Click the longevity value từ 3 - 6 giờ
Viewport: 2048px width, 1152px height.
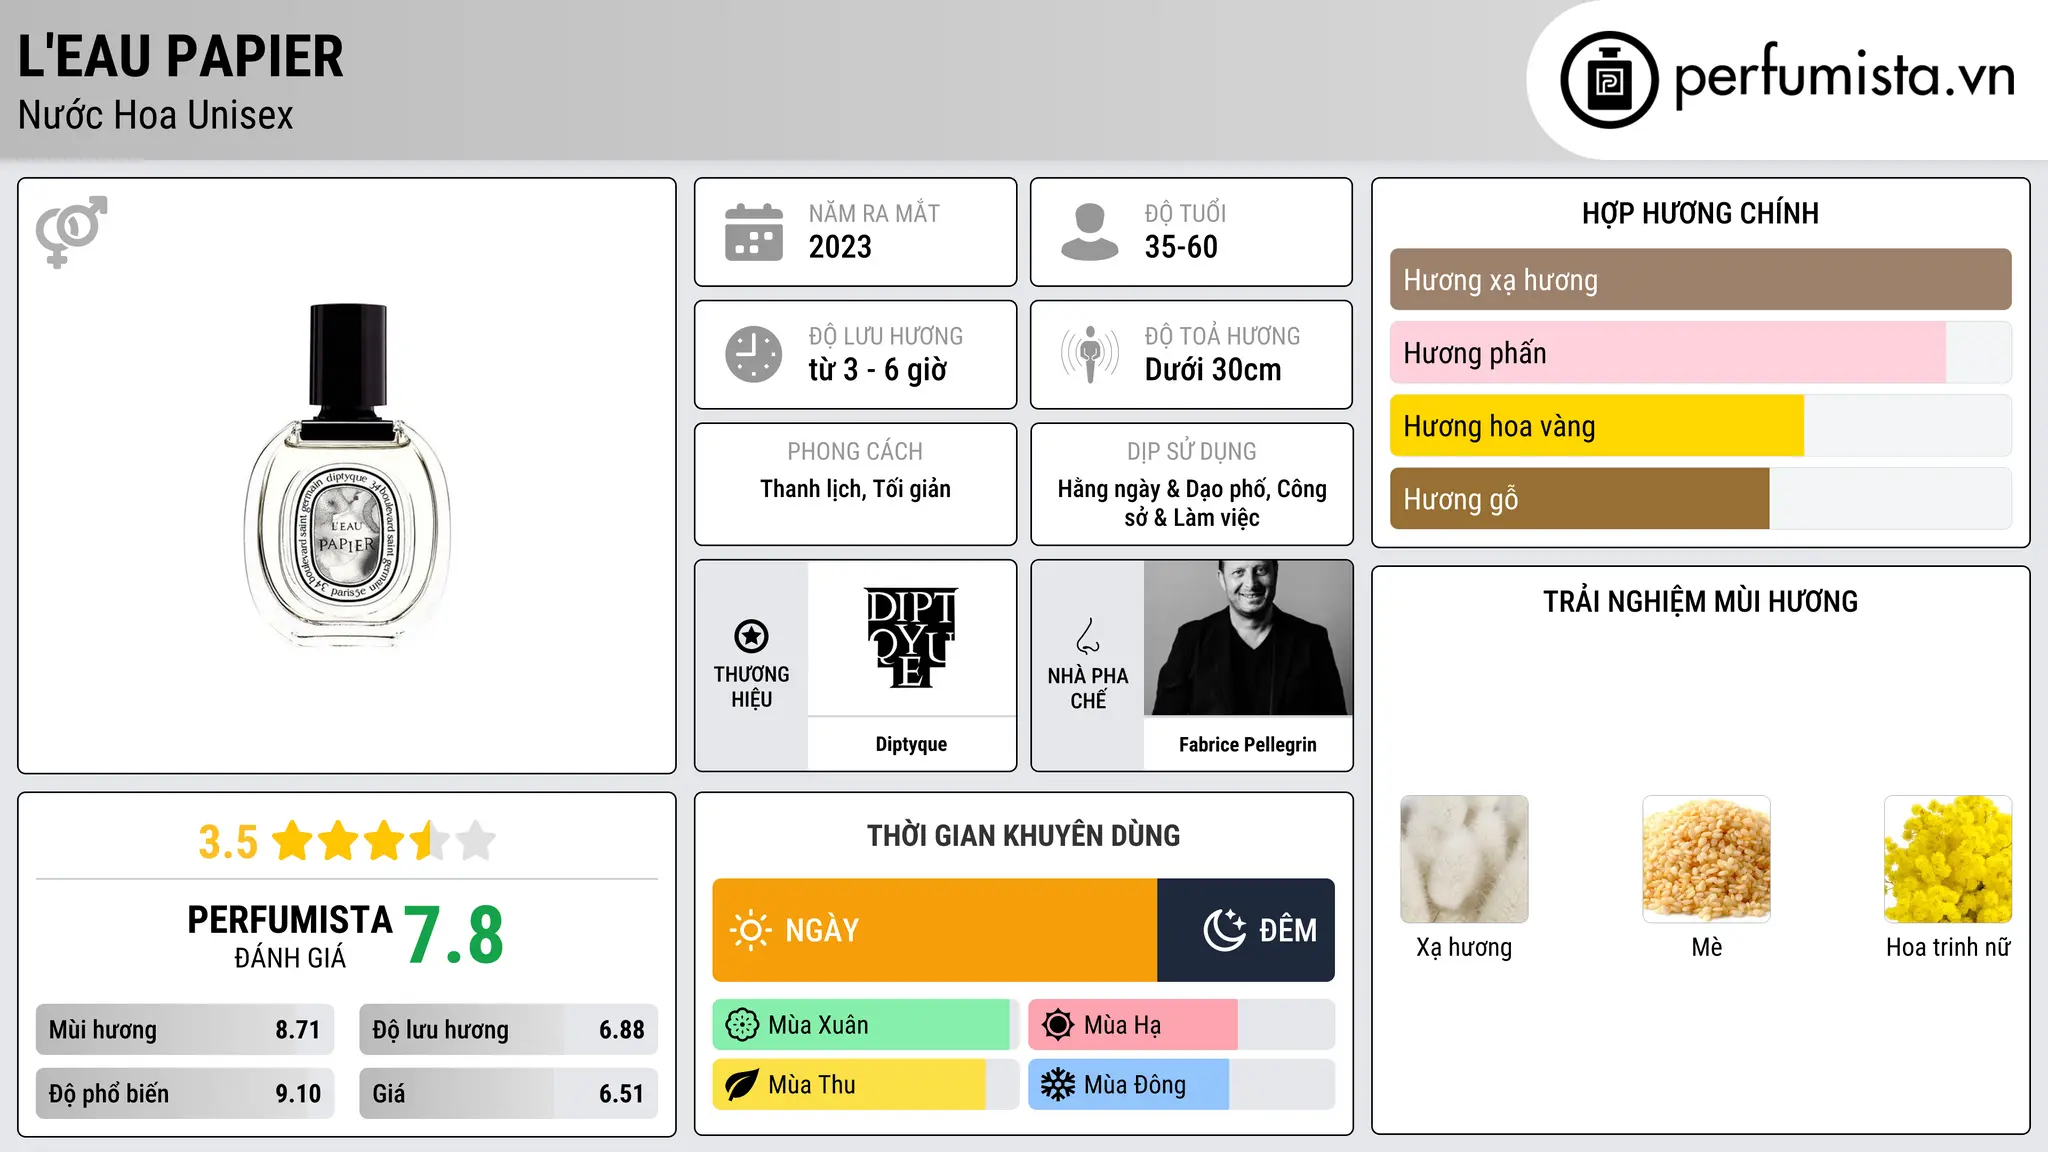click(x=878, y=370)
